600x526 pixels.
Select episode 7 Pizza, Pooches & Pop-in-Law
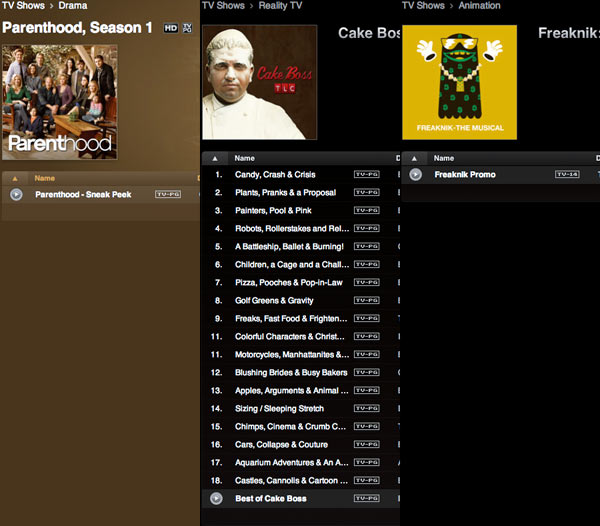tap(288, 282)
